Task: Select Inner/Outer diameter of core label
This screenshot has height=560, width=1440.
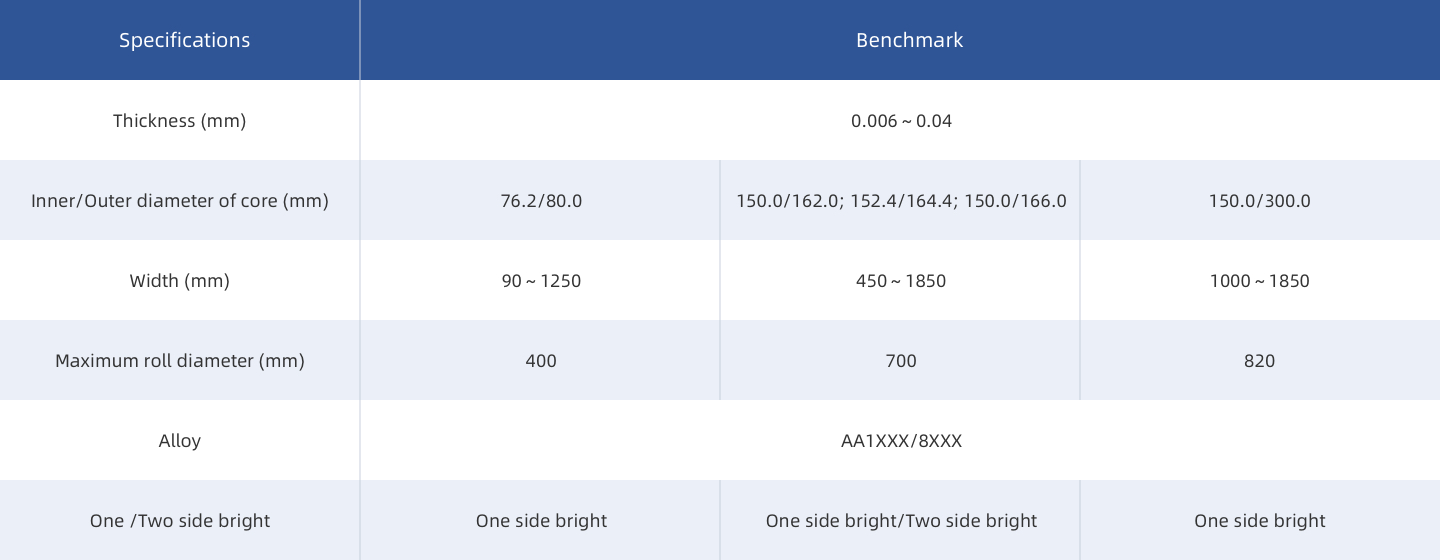Action: pos(180,201)
